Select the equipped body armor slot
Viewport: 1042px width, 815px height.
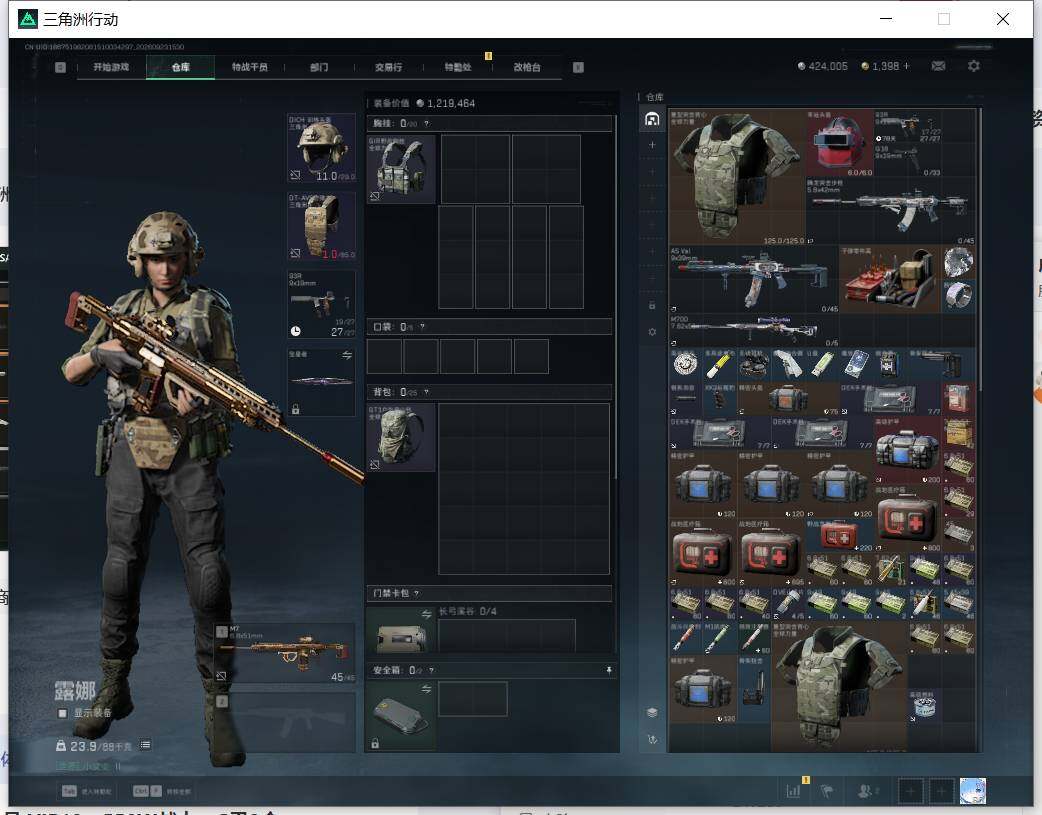[x=322, y=227]
